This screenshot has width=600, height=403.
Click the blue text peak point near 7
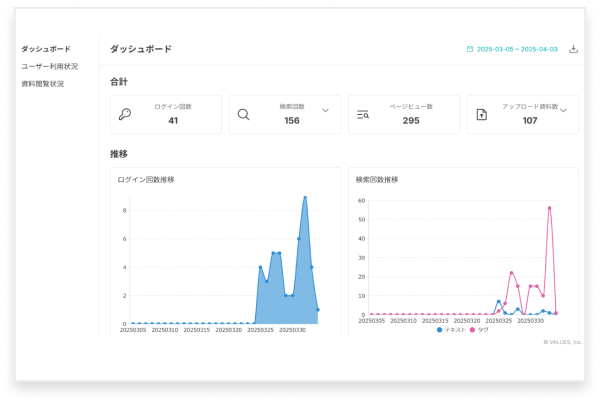pos(499,302)
